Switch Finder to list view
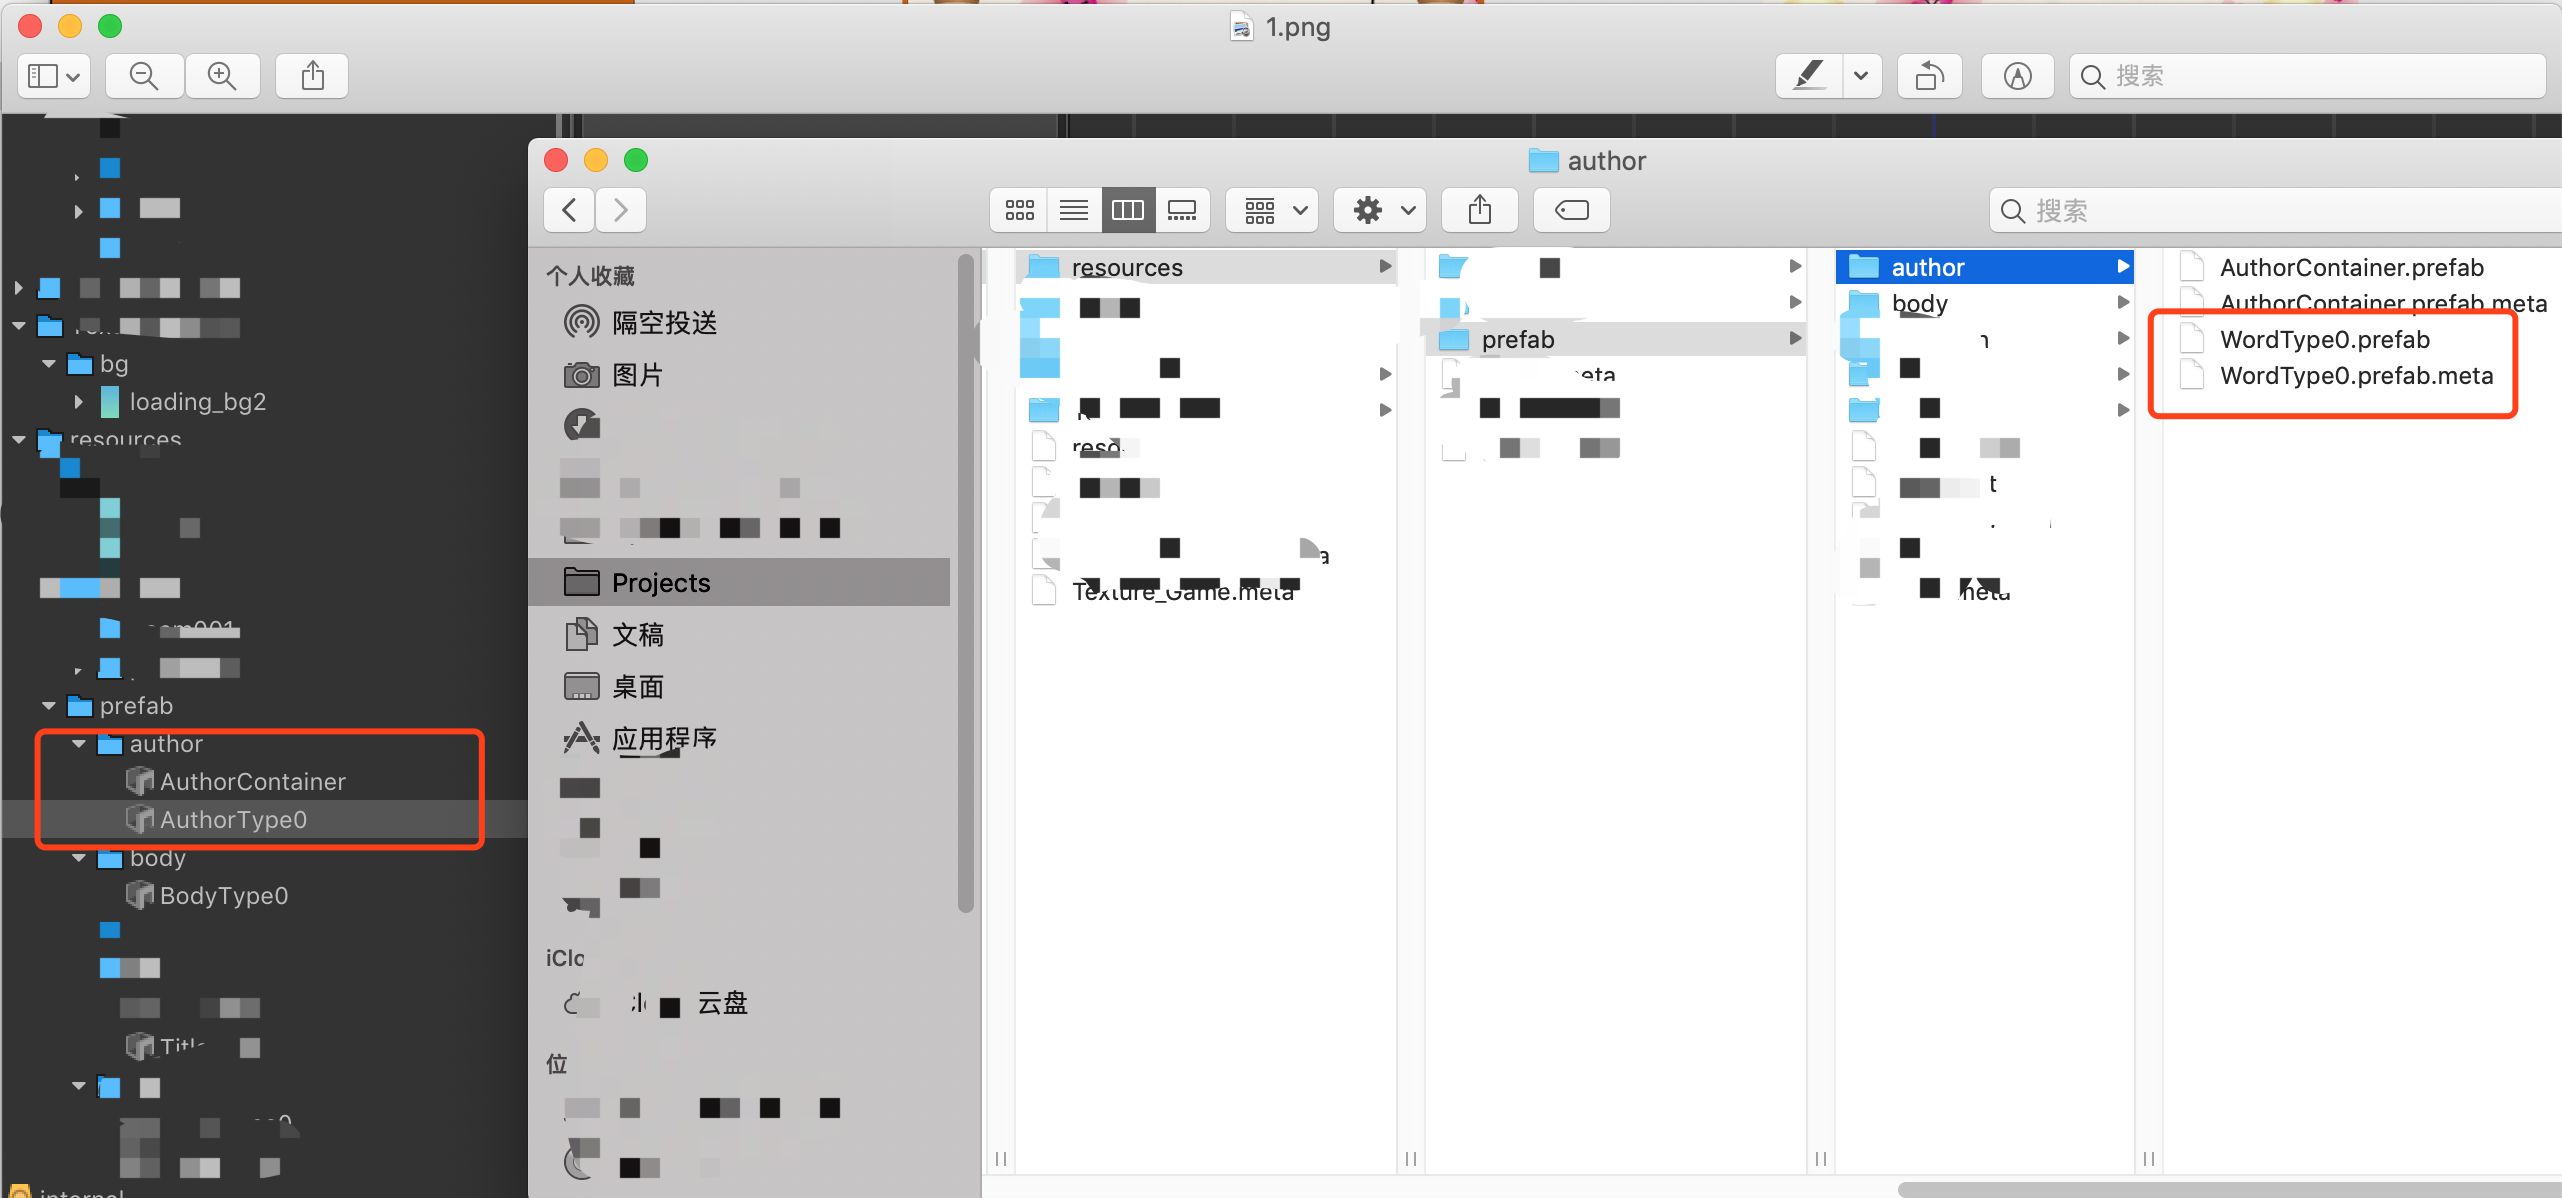Screen dimensions: 2562x1198 click(1073, 210)
